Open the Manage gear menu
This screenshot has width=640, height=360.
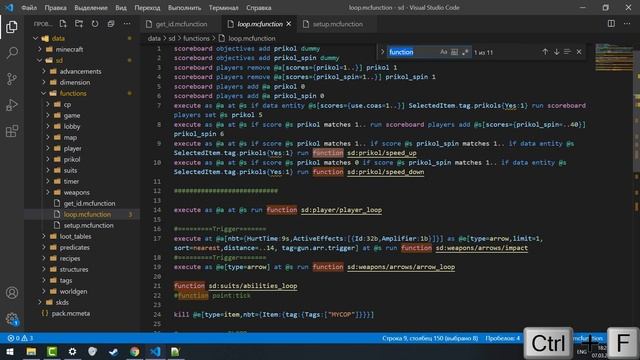click(x=12, y=319)
